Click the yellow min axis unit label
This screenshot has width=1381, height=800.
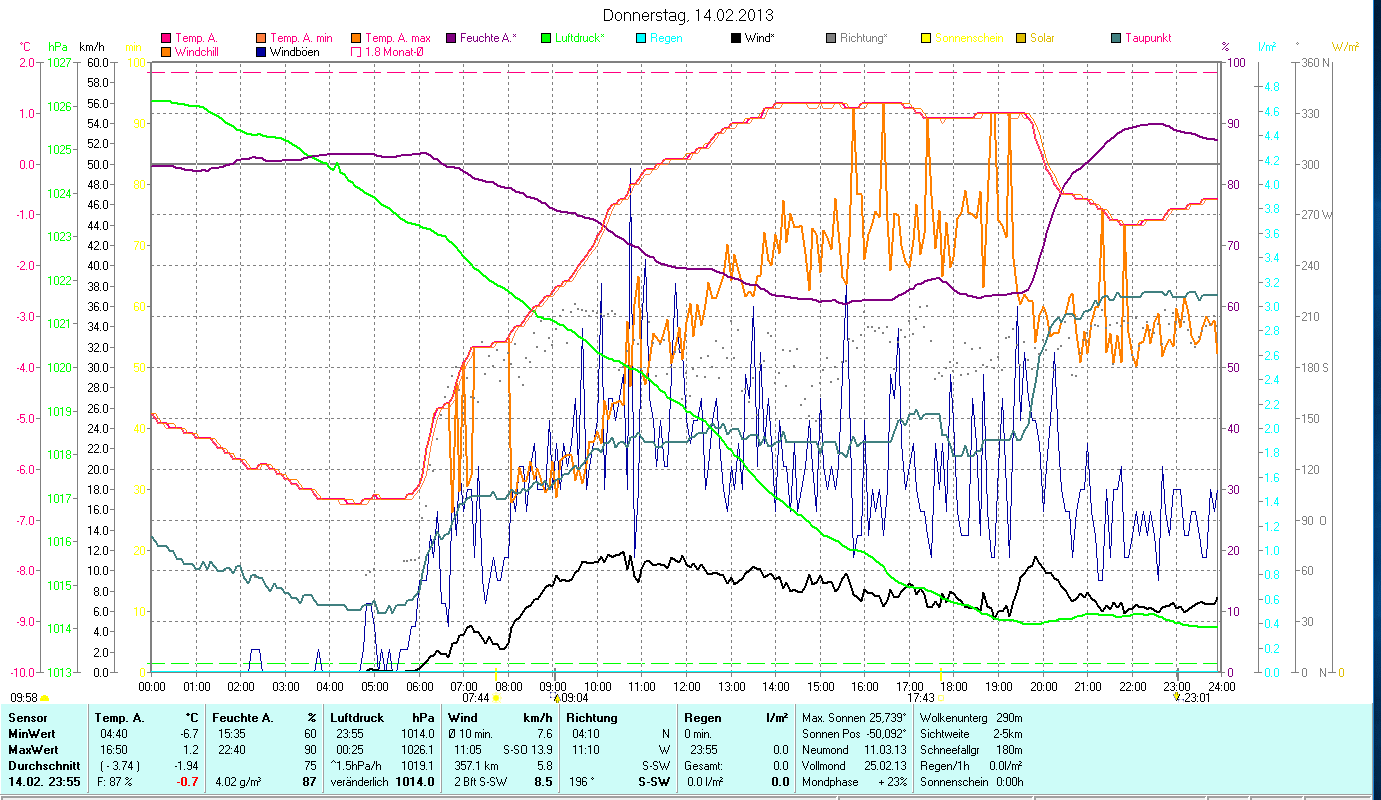pyautogui.click(x=132, y=47)
